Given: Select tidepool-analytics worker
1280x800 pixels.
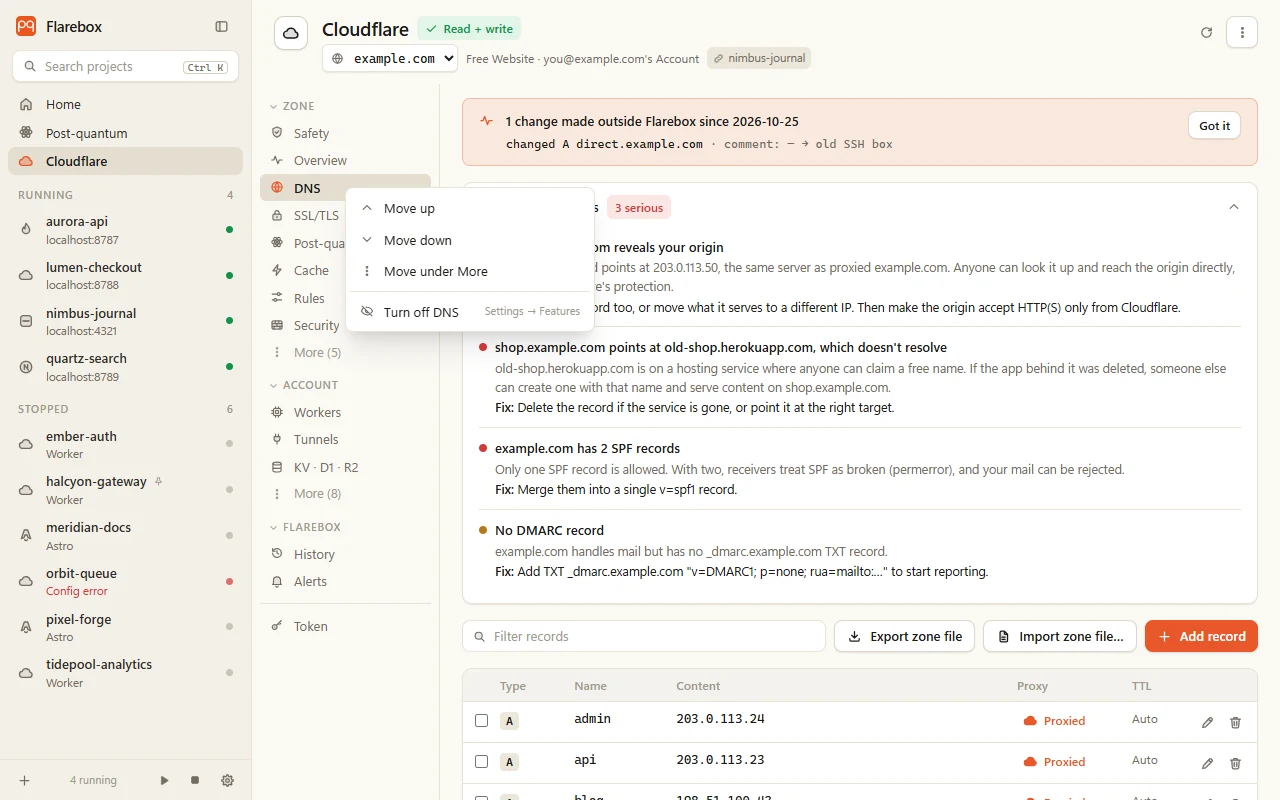Looking at the screenshot, I should 125,673.
